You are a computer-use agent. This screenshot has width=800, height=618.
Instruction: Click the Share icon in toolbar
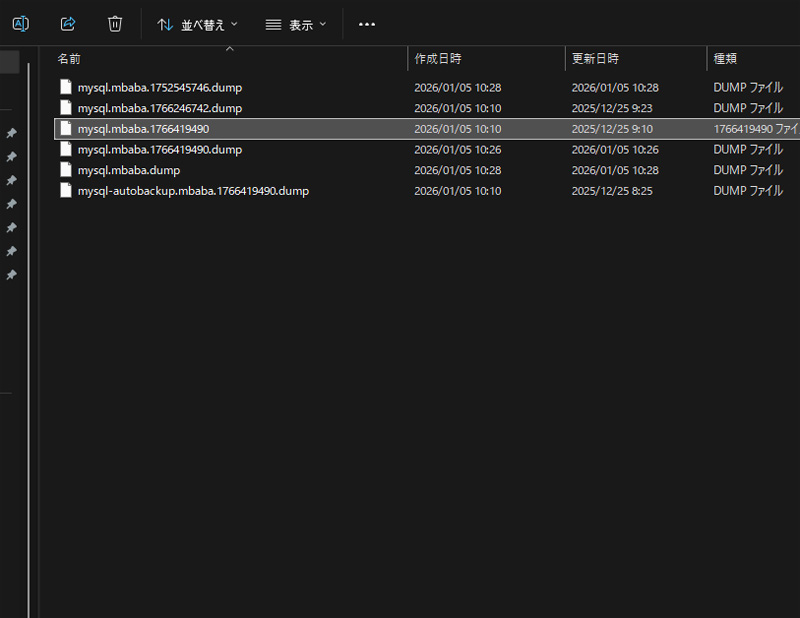coord(68,24)
